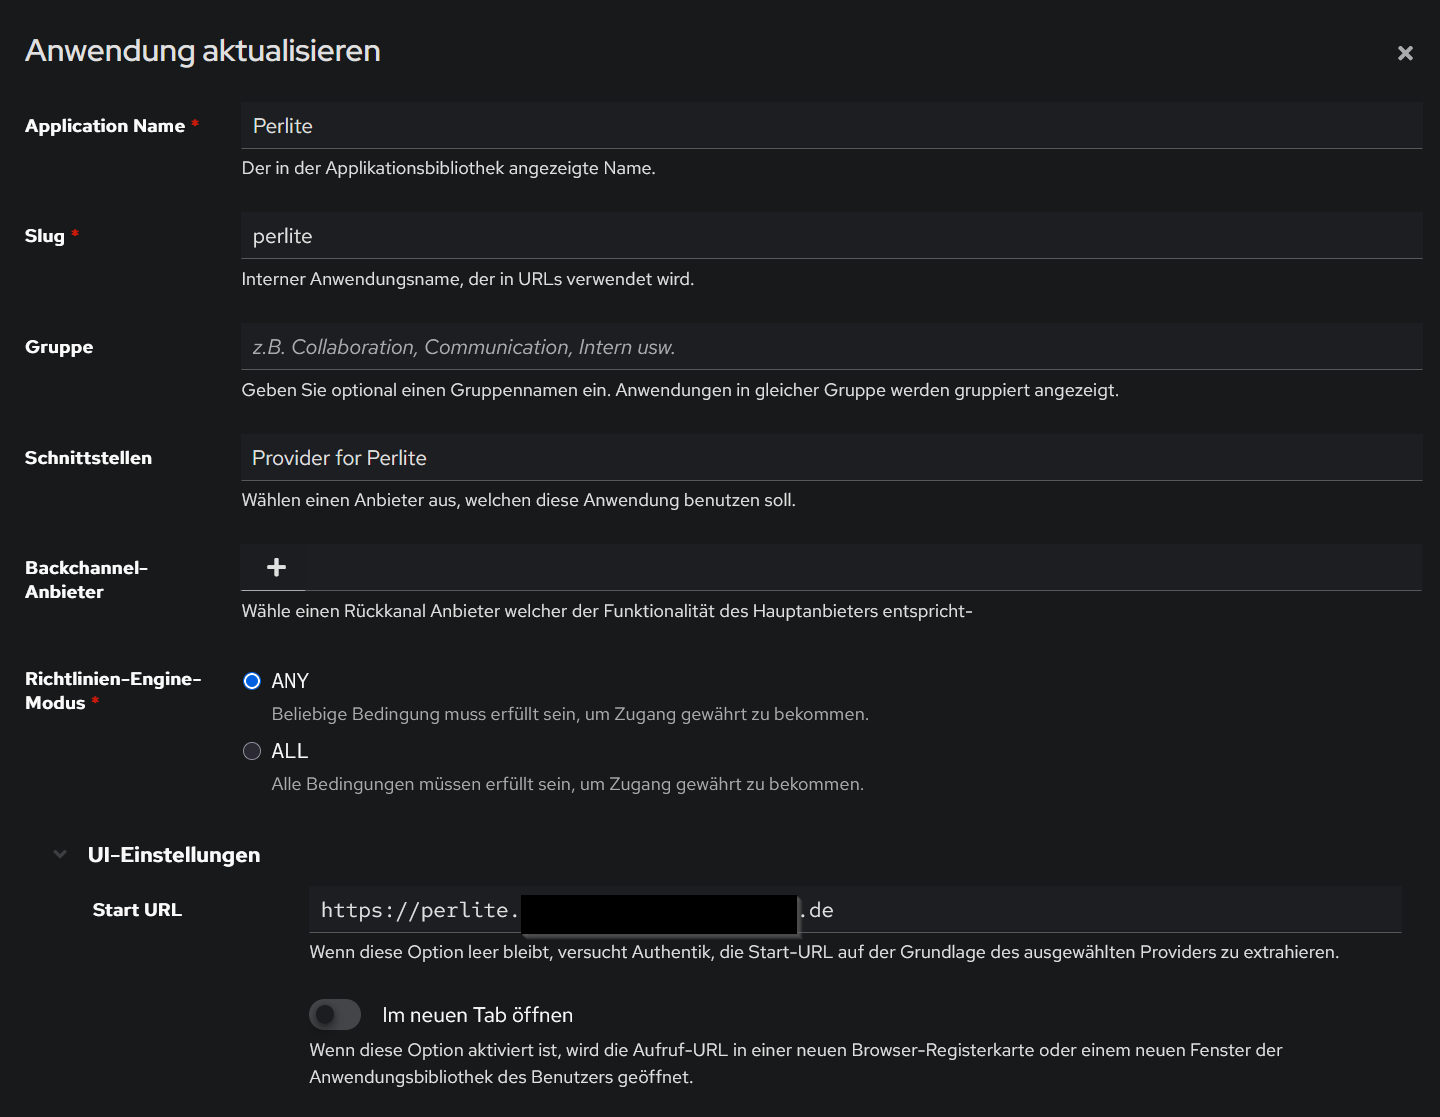Collapse the UI-Einstellungen chevron arrow
This screenshot has height=1117, width=1440.
tap(60, 855)
